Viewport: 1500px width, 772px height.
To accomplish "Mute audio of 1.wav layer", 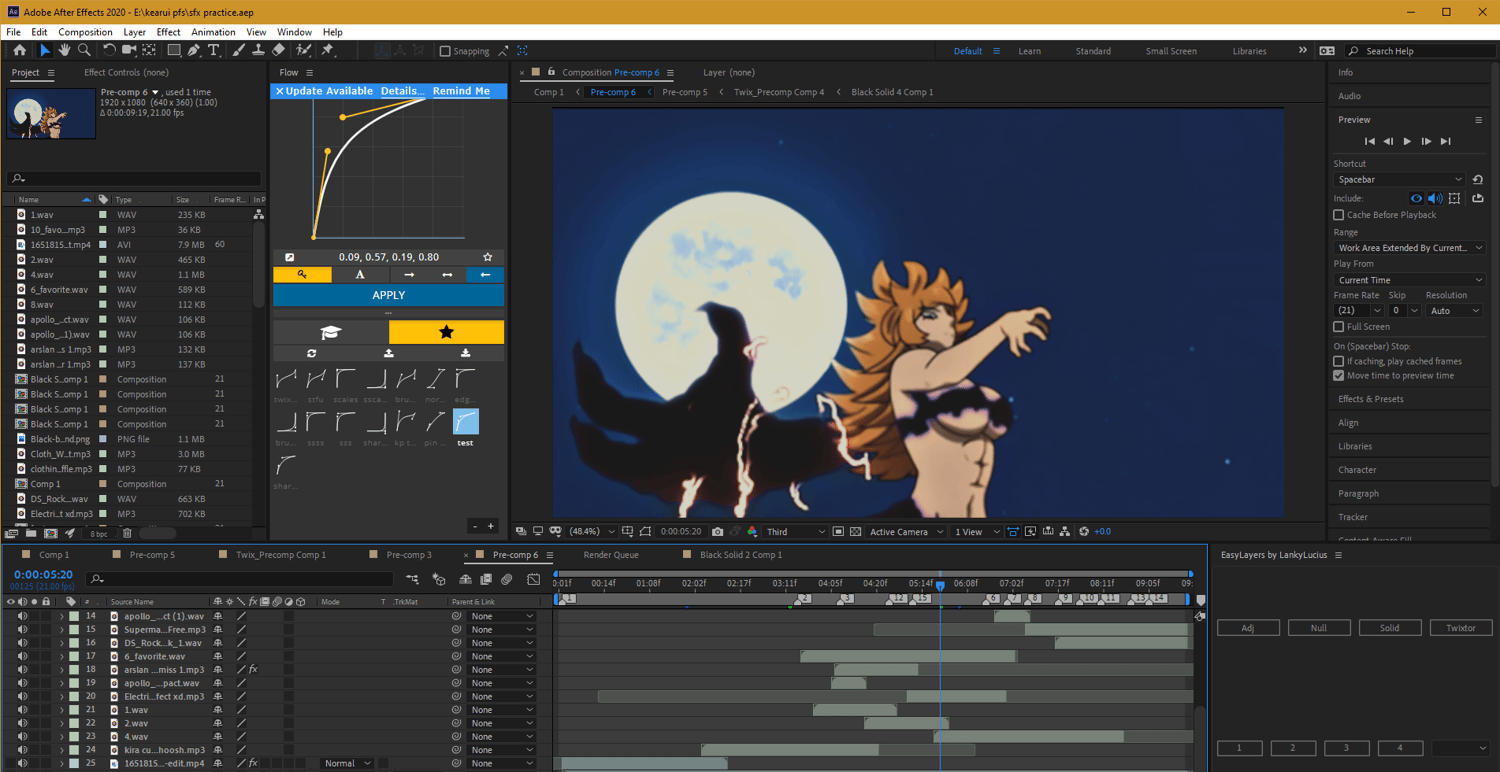I will (22, 710).
